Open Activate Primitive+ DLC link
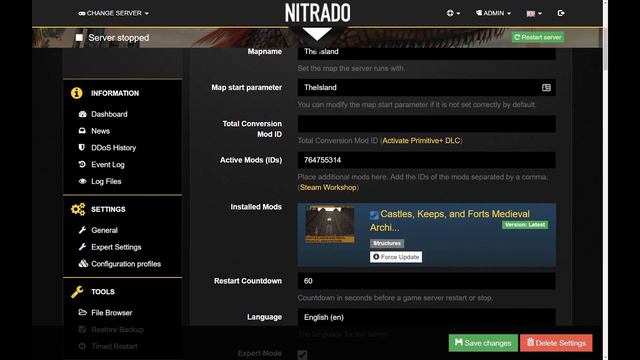This screenshot has width=640, height=360. (421, 140)
